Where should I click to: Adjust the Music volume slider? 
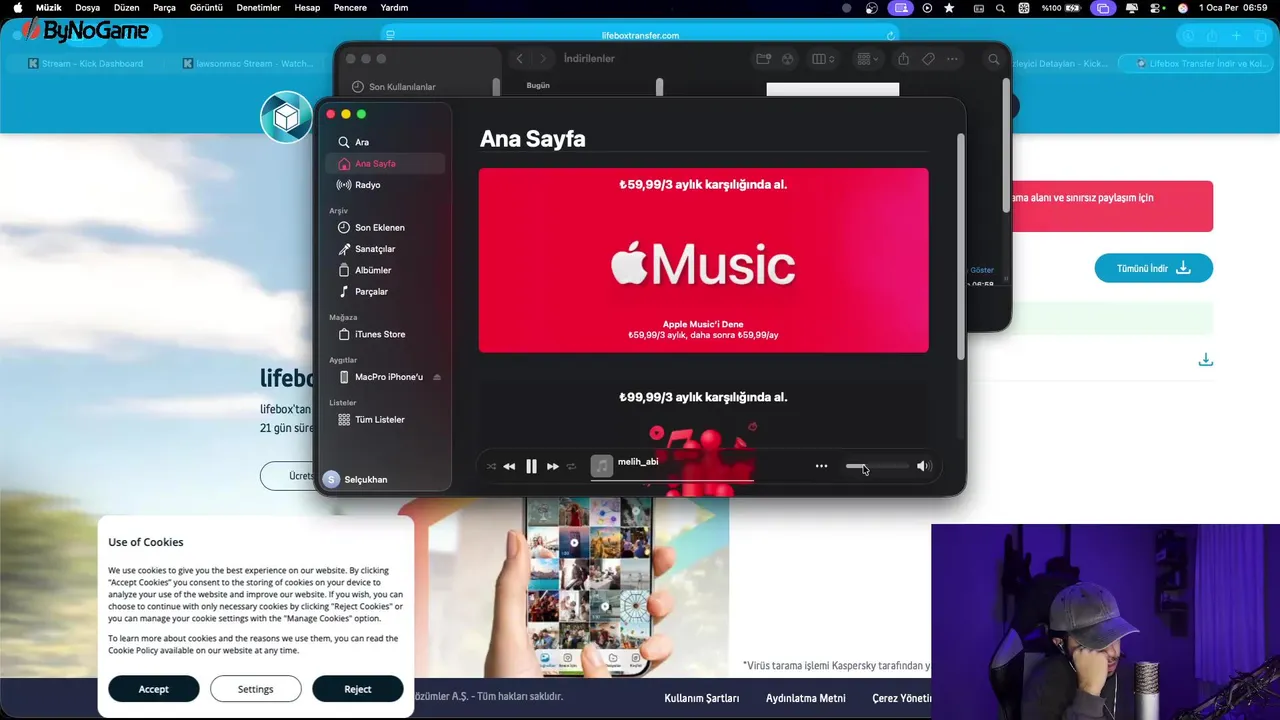point(877,466)
